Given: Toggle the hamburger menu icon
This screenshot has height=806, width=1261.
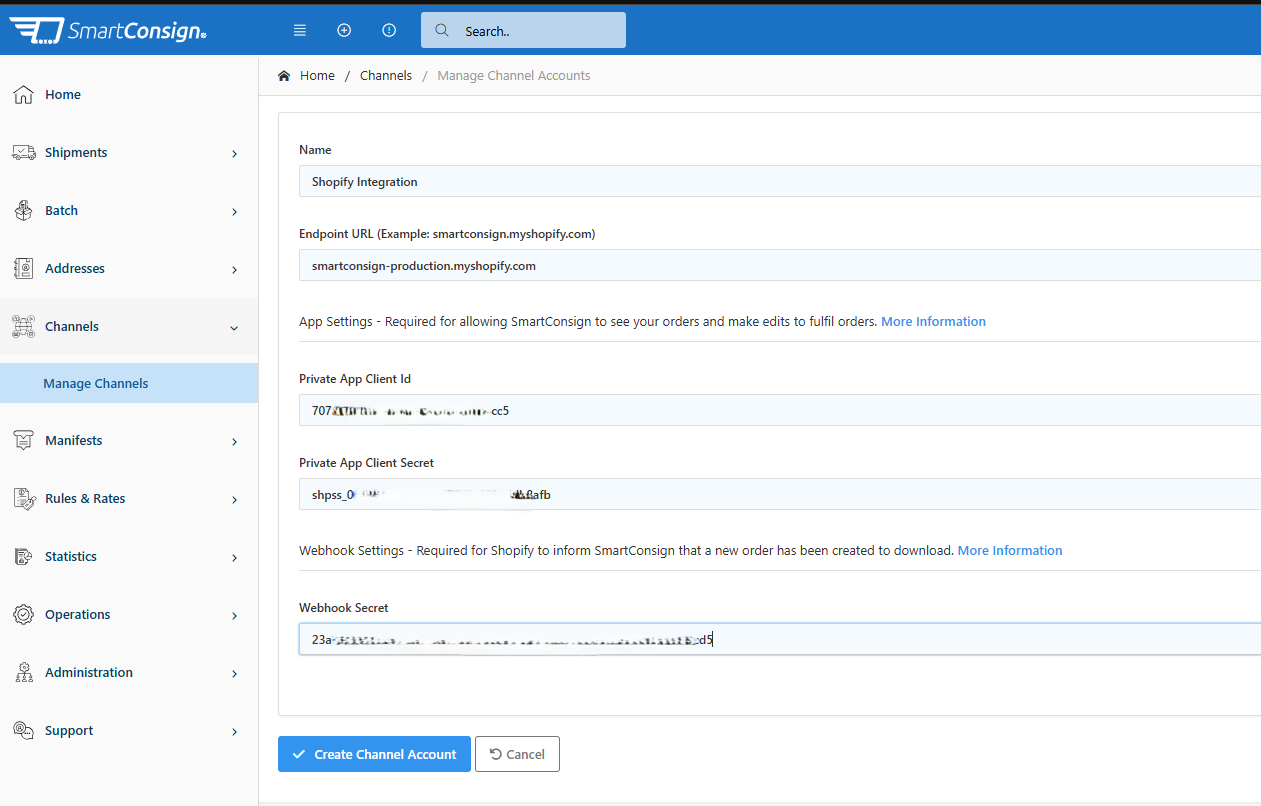Looking at the screenshot, I should click(299, 31).
